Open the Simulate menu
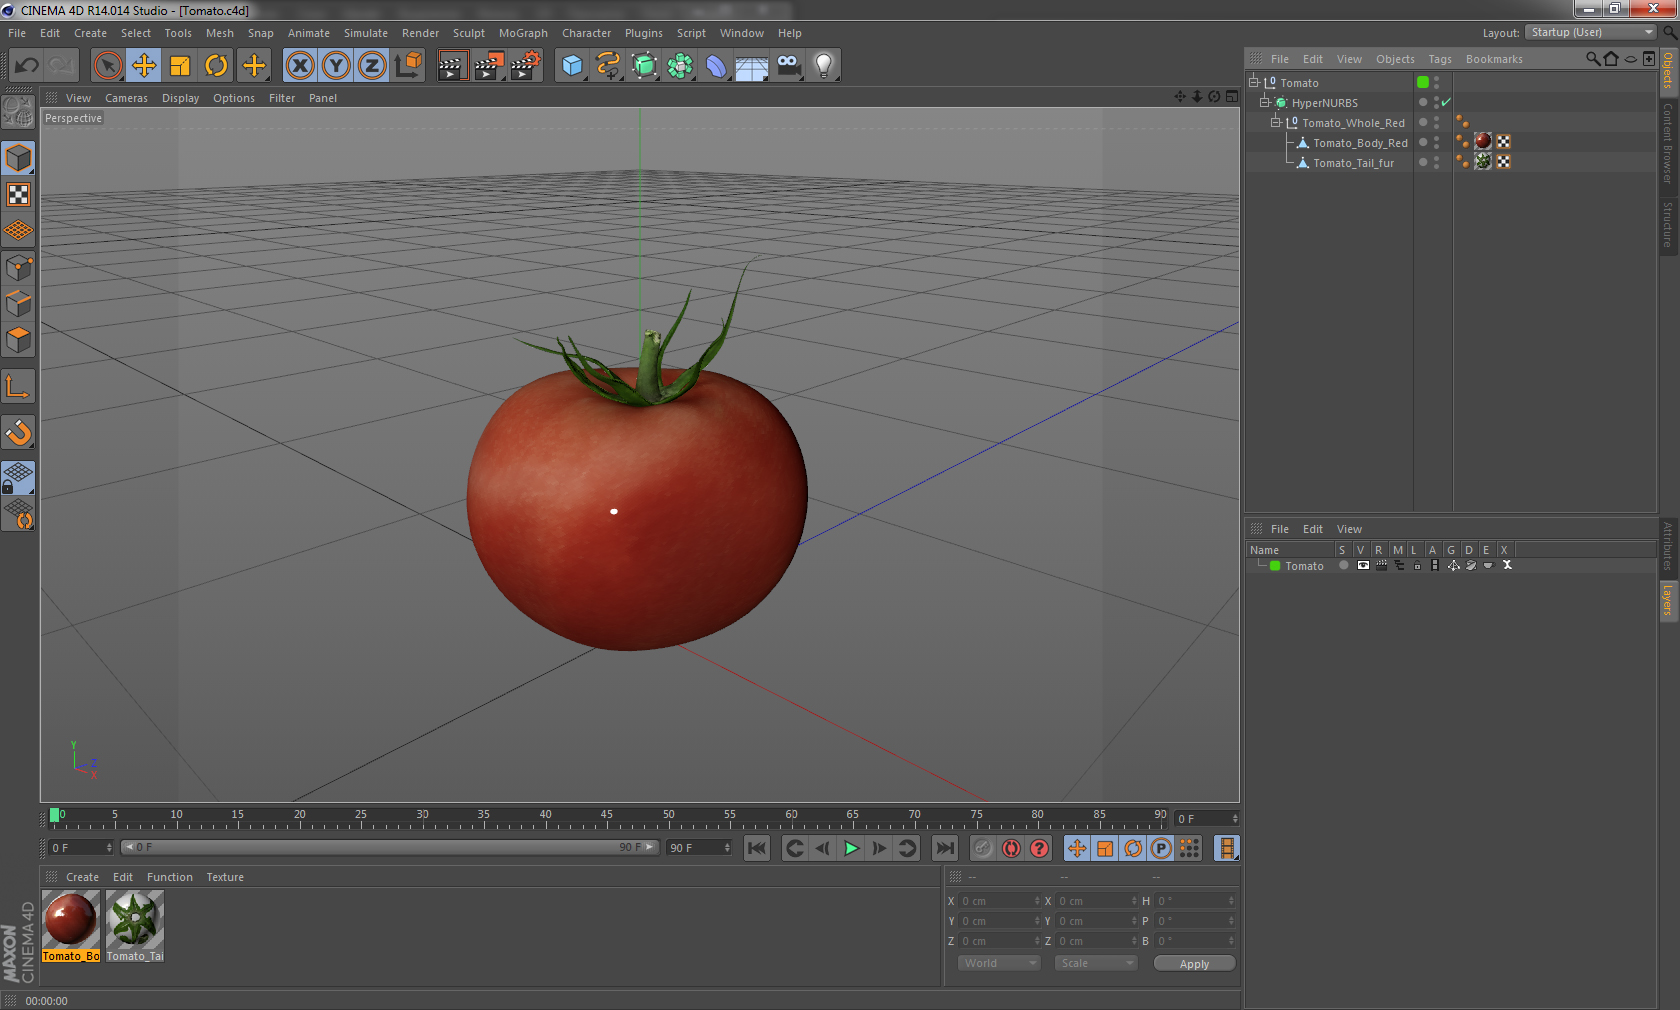 [x=365, y=33]
